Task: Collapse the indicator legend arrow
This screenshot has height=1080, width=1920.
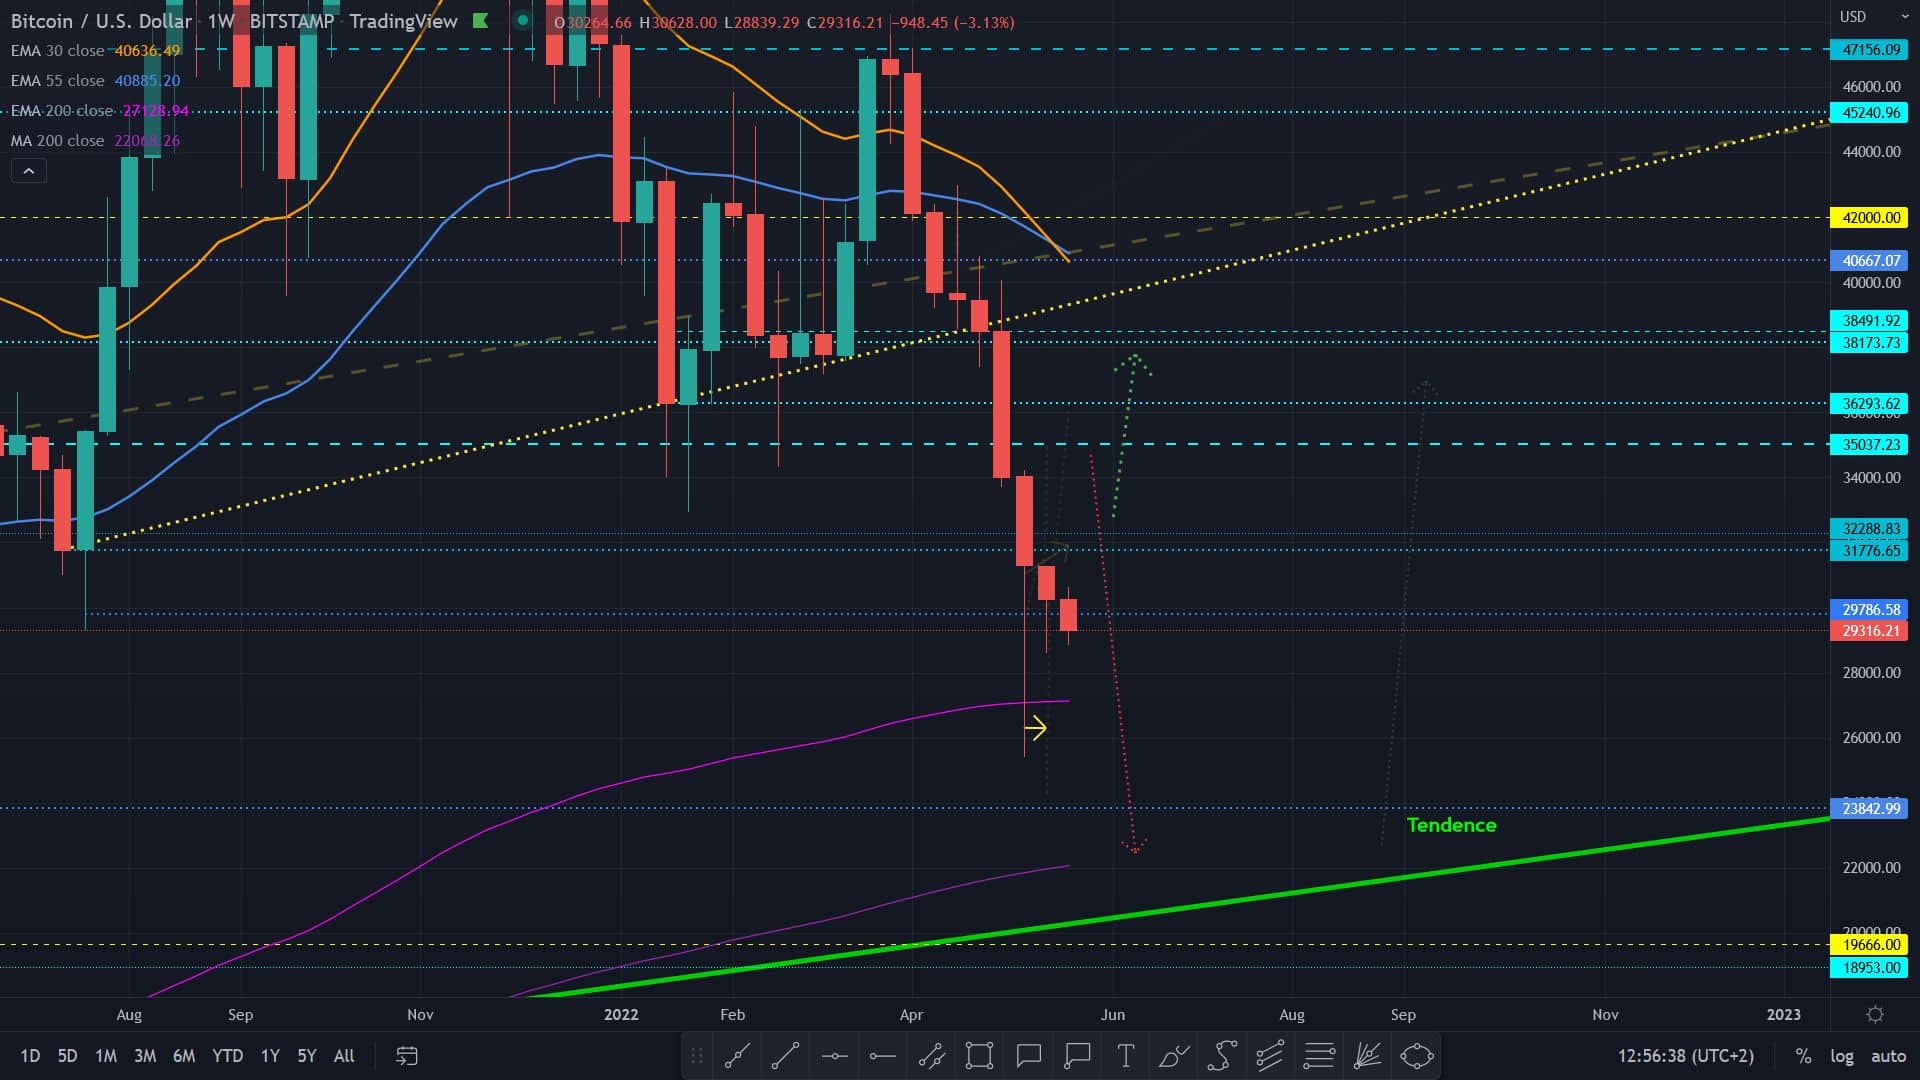Action: [29, 171]
